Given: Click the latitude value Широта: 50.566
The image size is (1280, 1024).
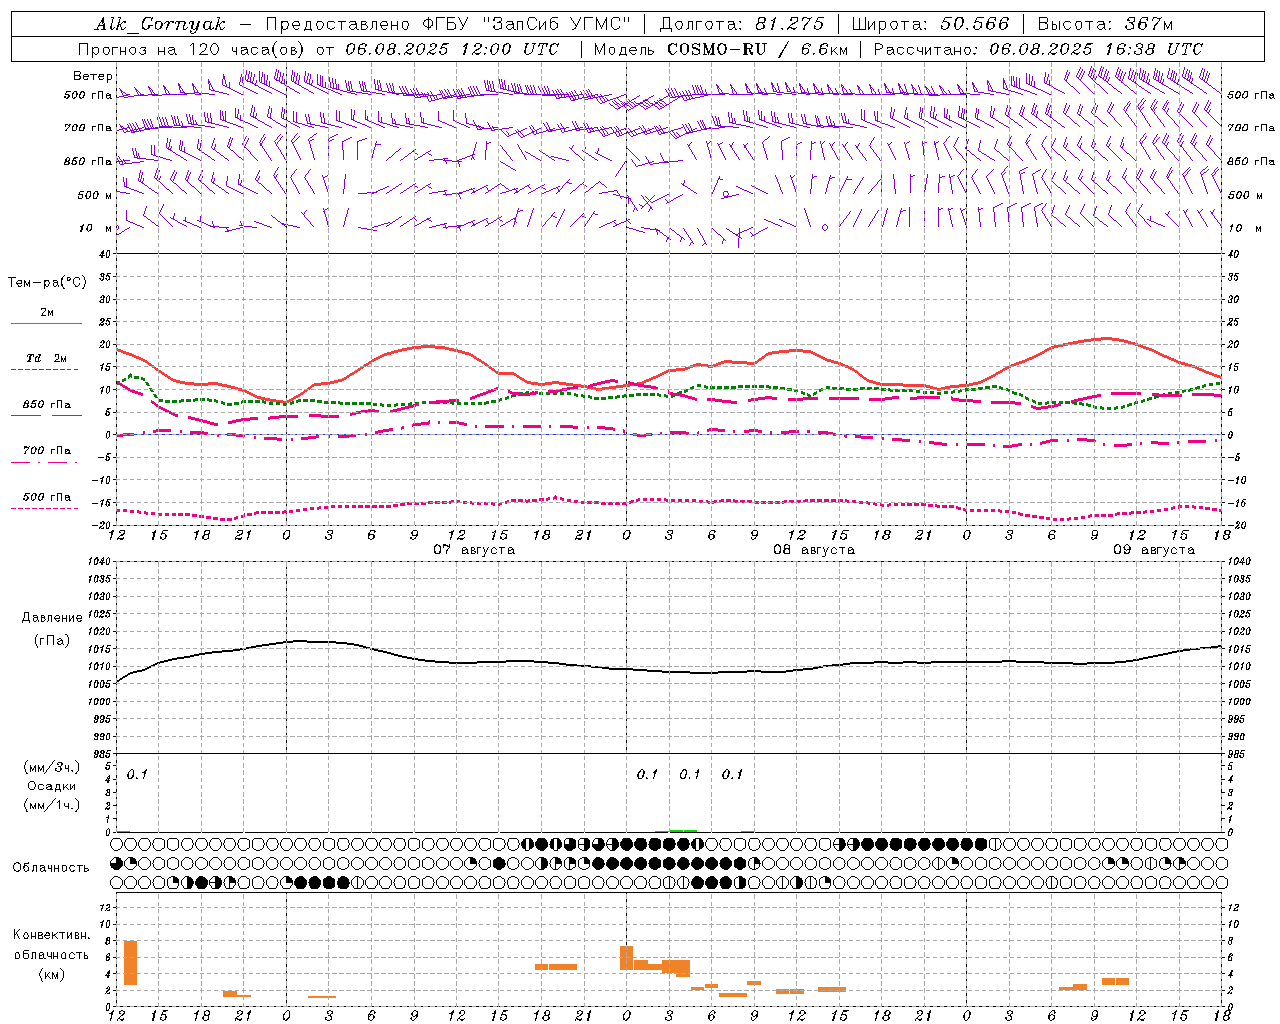Looking at the screenshot, I should tap(931, 24).
